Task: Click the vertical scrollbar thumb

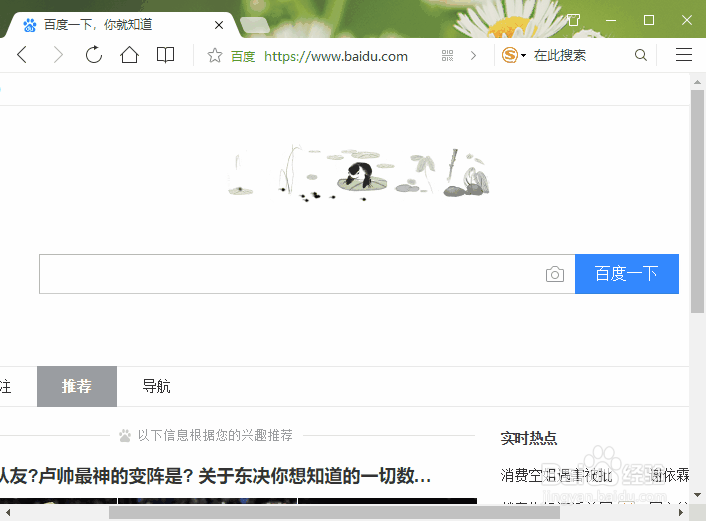Action: [697, 201]
